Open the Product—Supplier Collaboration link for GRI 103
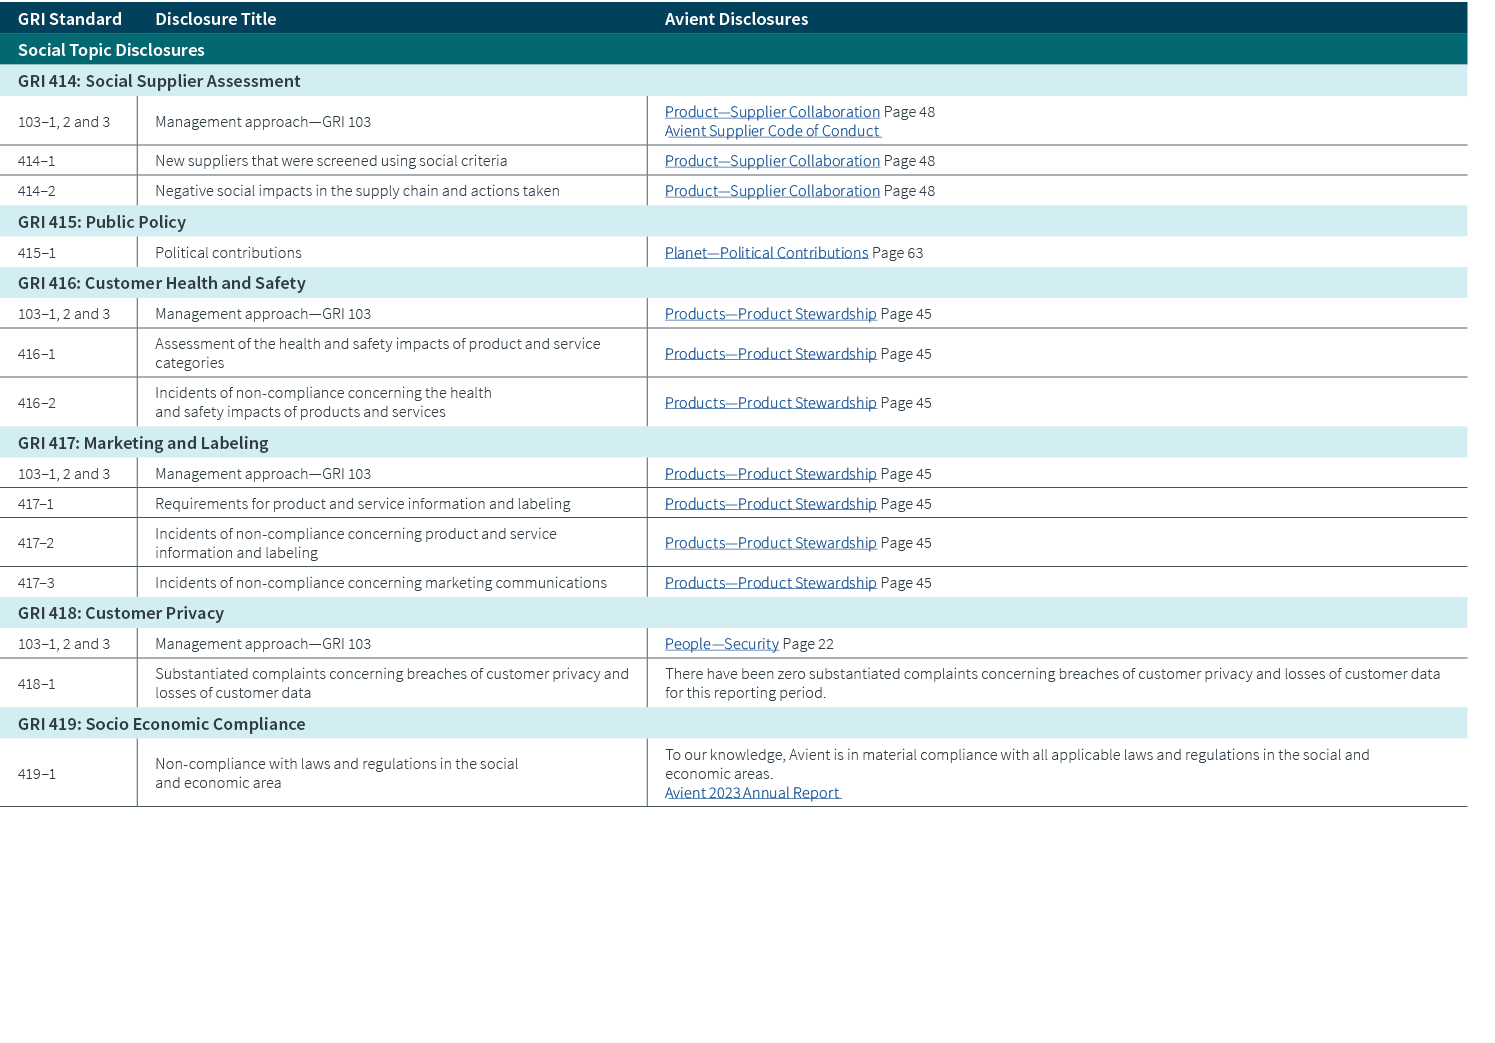The width and height of the screenshot is (1495, 1043). pyautogui.click(x=771, y=111)
